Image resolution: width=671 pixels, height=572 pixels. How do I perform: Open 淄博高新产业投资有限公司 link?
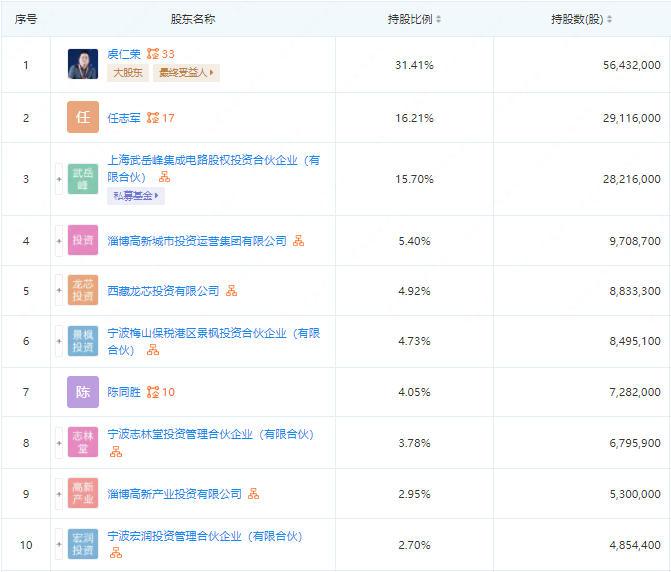(x=174, y=494)
